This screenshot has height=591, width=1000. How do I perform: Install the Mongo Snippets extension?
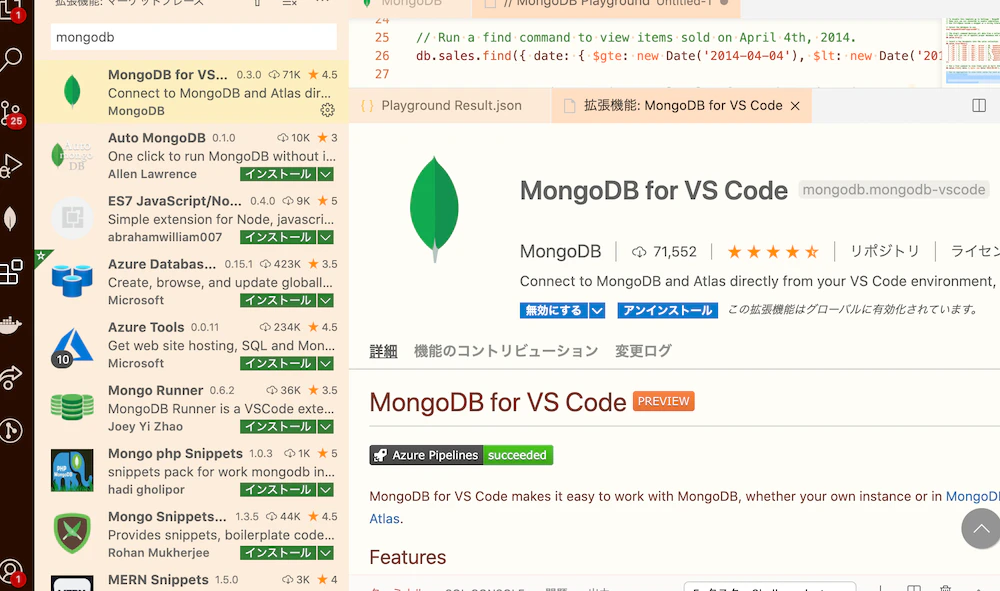tap(278, 553)
